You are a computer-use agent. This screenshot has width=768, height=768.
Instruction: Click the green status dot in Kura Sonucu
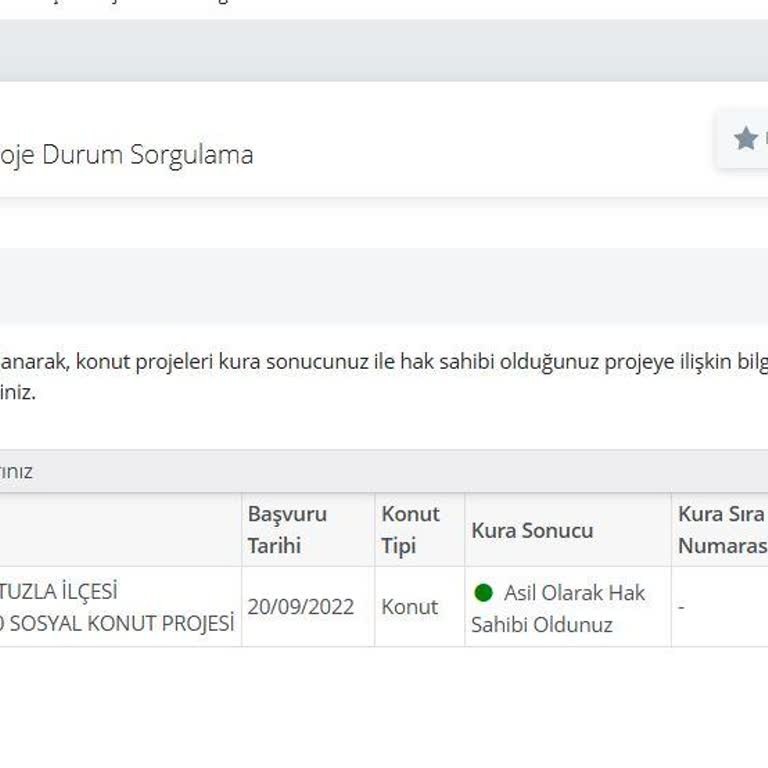(483, 593)
